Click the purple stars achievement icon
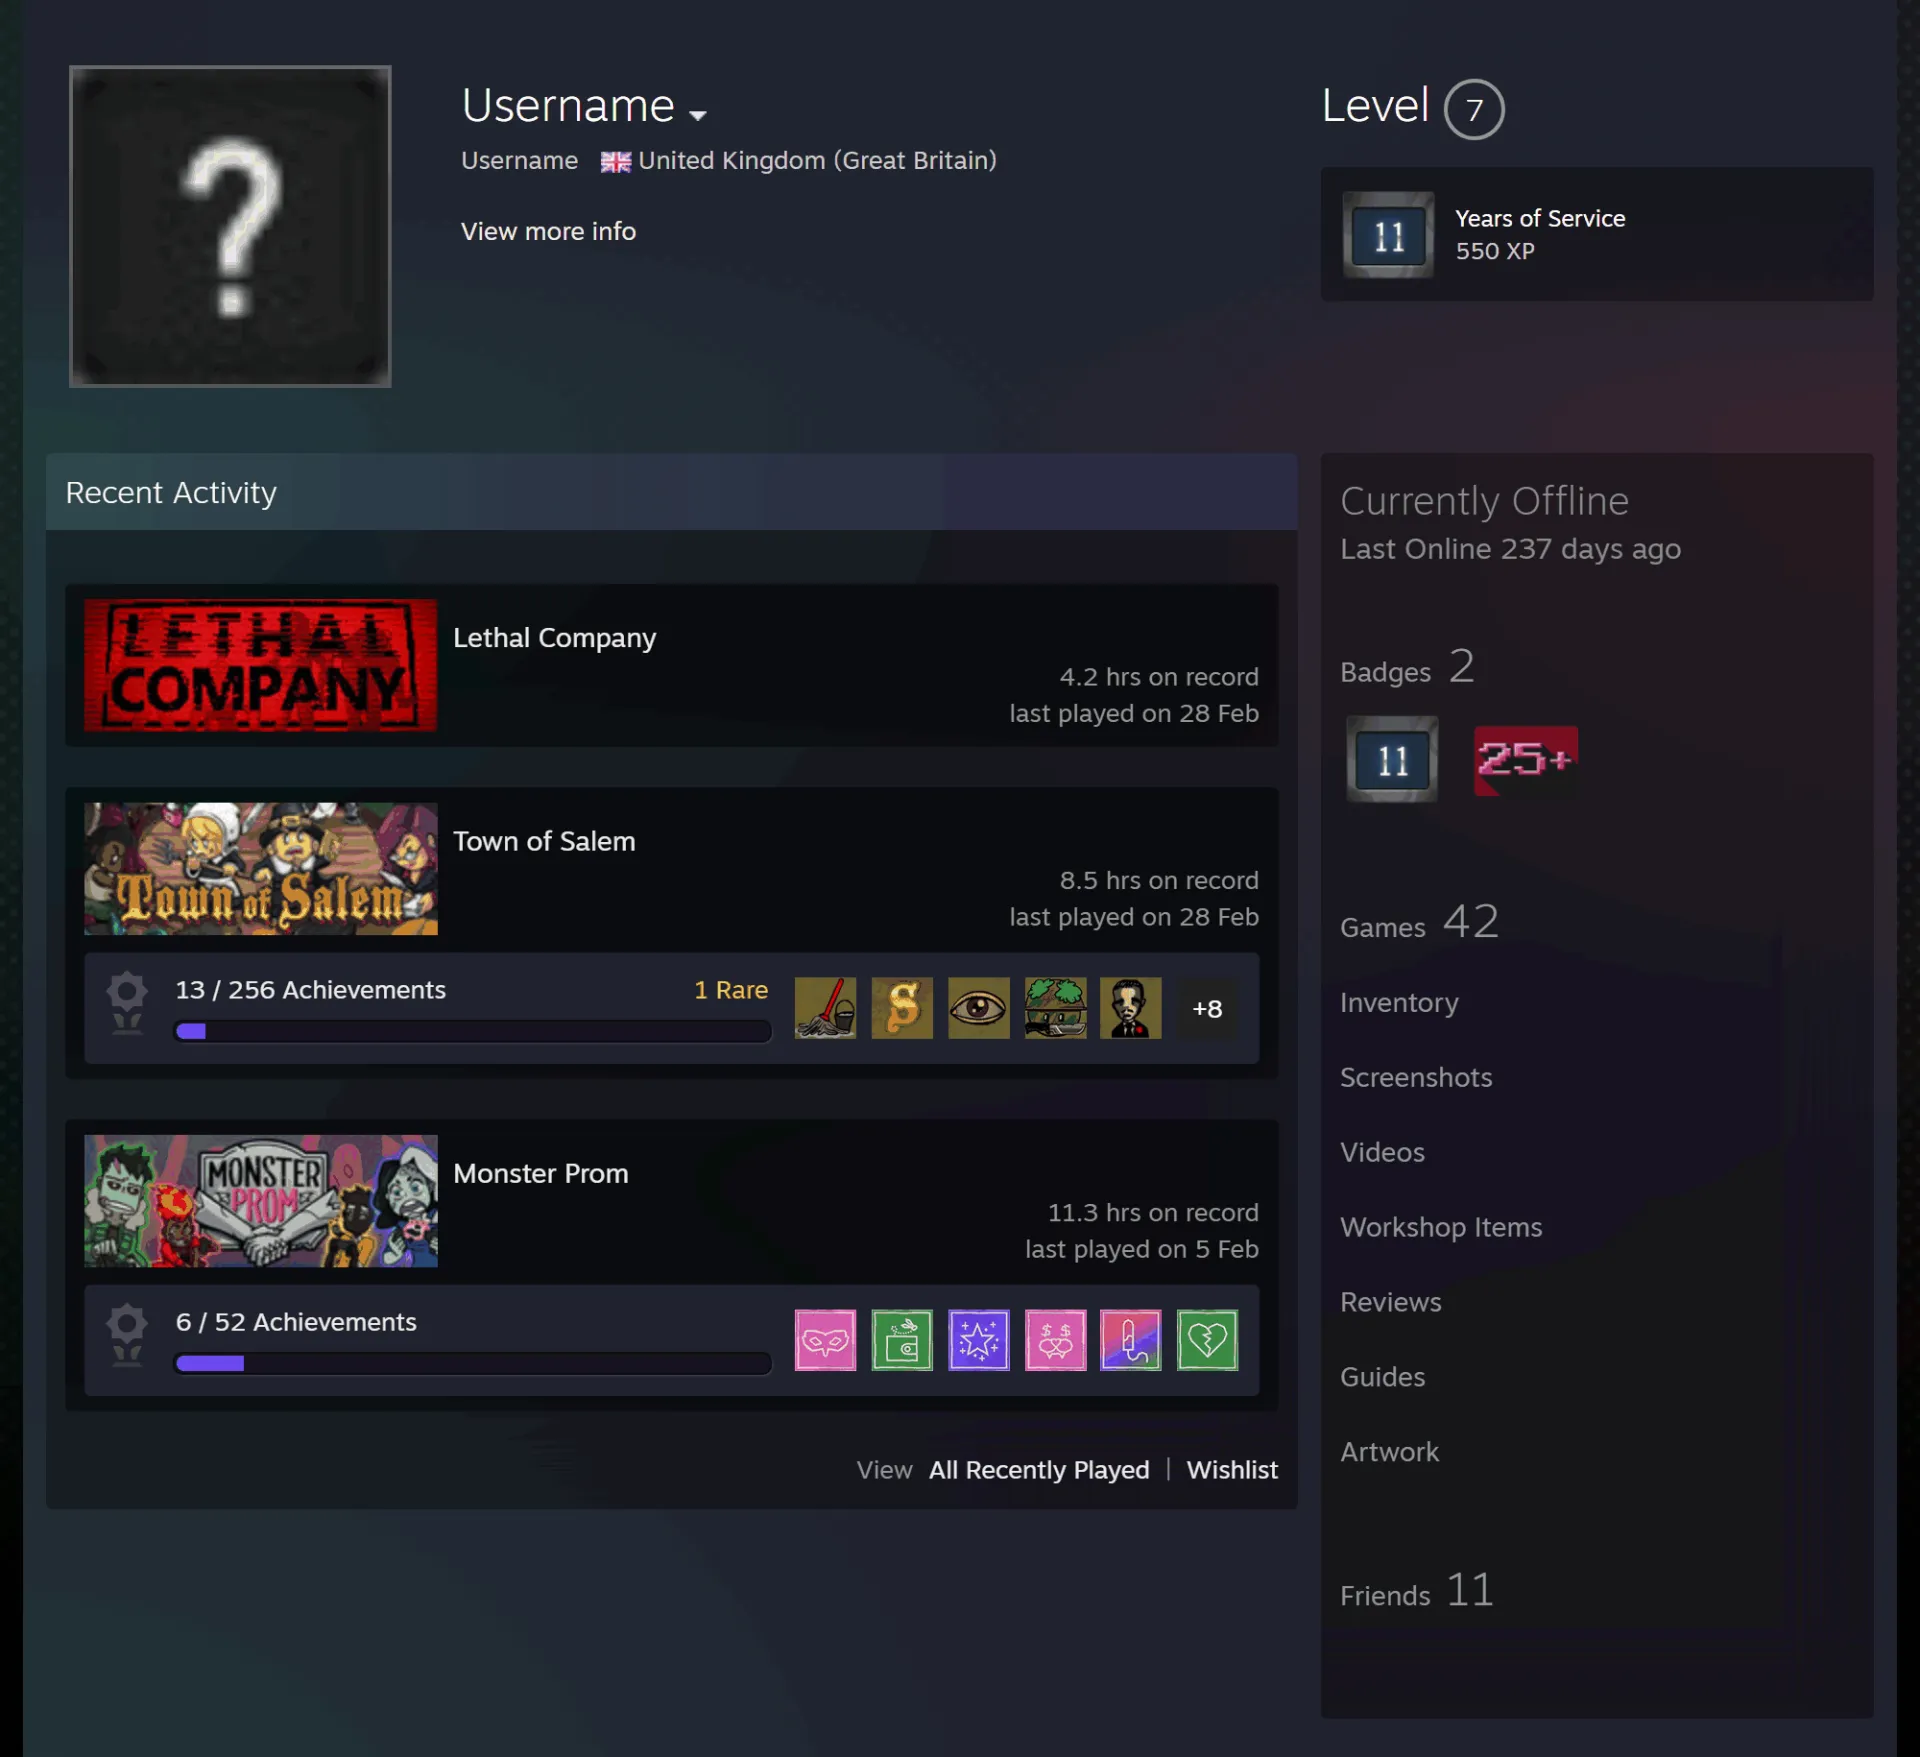Screen dimensions: 1920x1757 coord(978,1340)
